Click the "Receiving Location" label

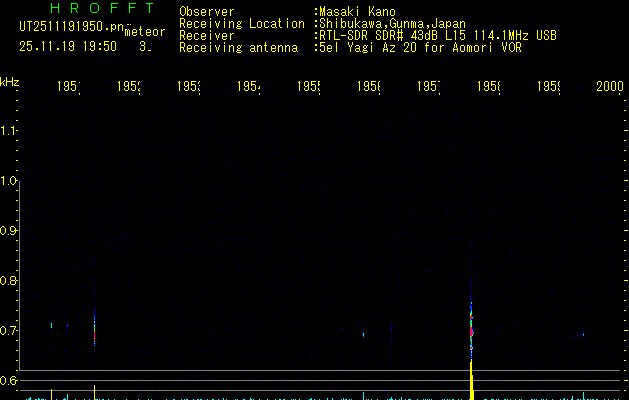(x=242, y=24)
